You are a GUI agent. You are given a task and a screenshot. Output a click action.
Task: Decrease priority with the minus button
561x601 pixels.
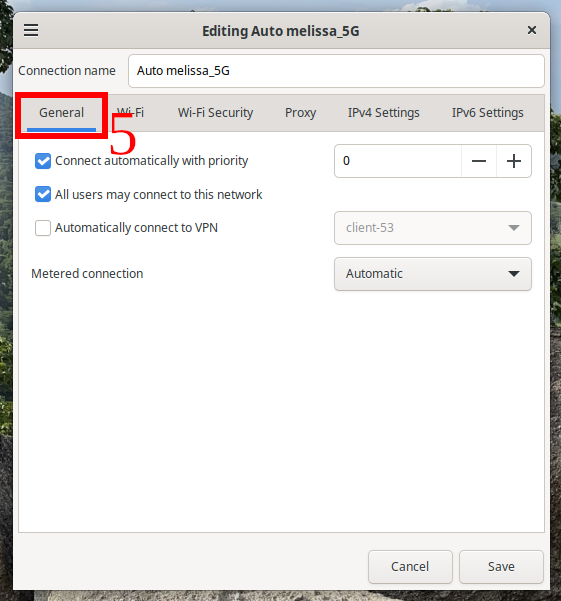point(479,161)
